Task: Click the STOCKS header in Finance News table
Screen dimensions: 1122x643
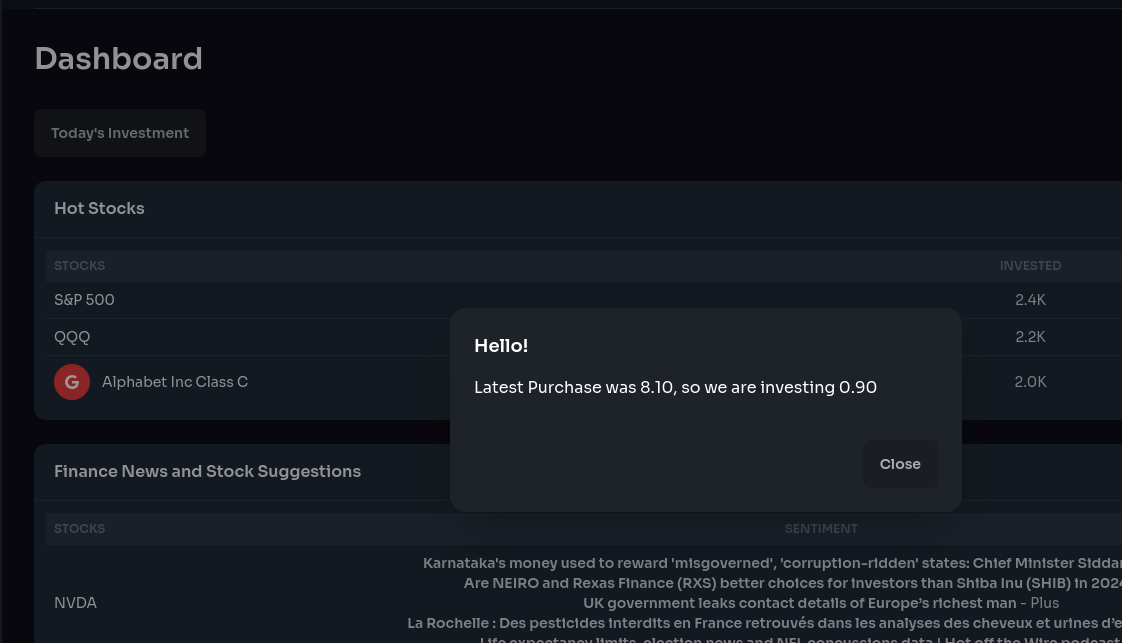Action: coord(80,529)
